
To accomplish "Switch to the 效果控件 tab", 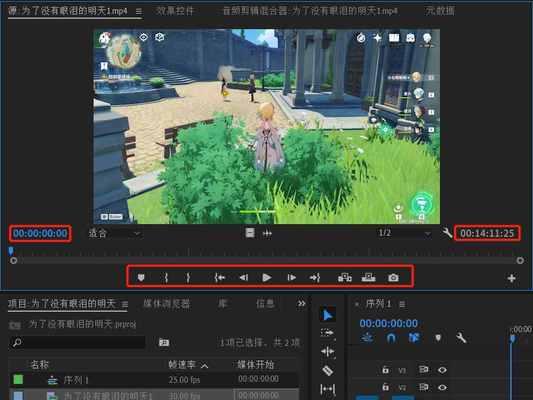I will pos(175,11).
